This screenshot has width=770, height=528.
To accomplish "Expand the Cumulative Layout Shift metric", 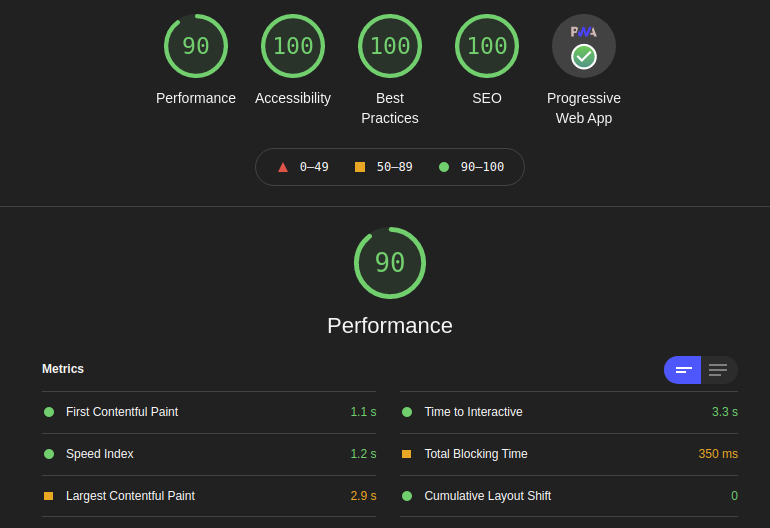I will (x=487, y=496).
